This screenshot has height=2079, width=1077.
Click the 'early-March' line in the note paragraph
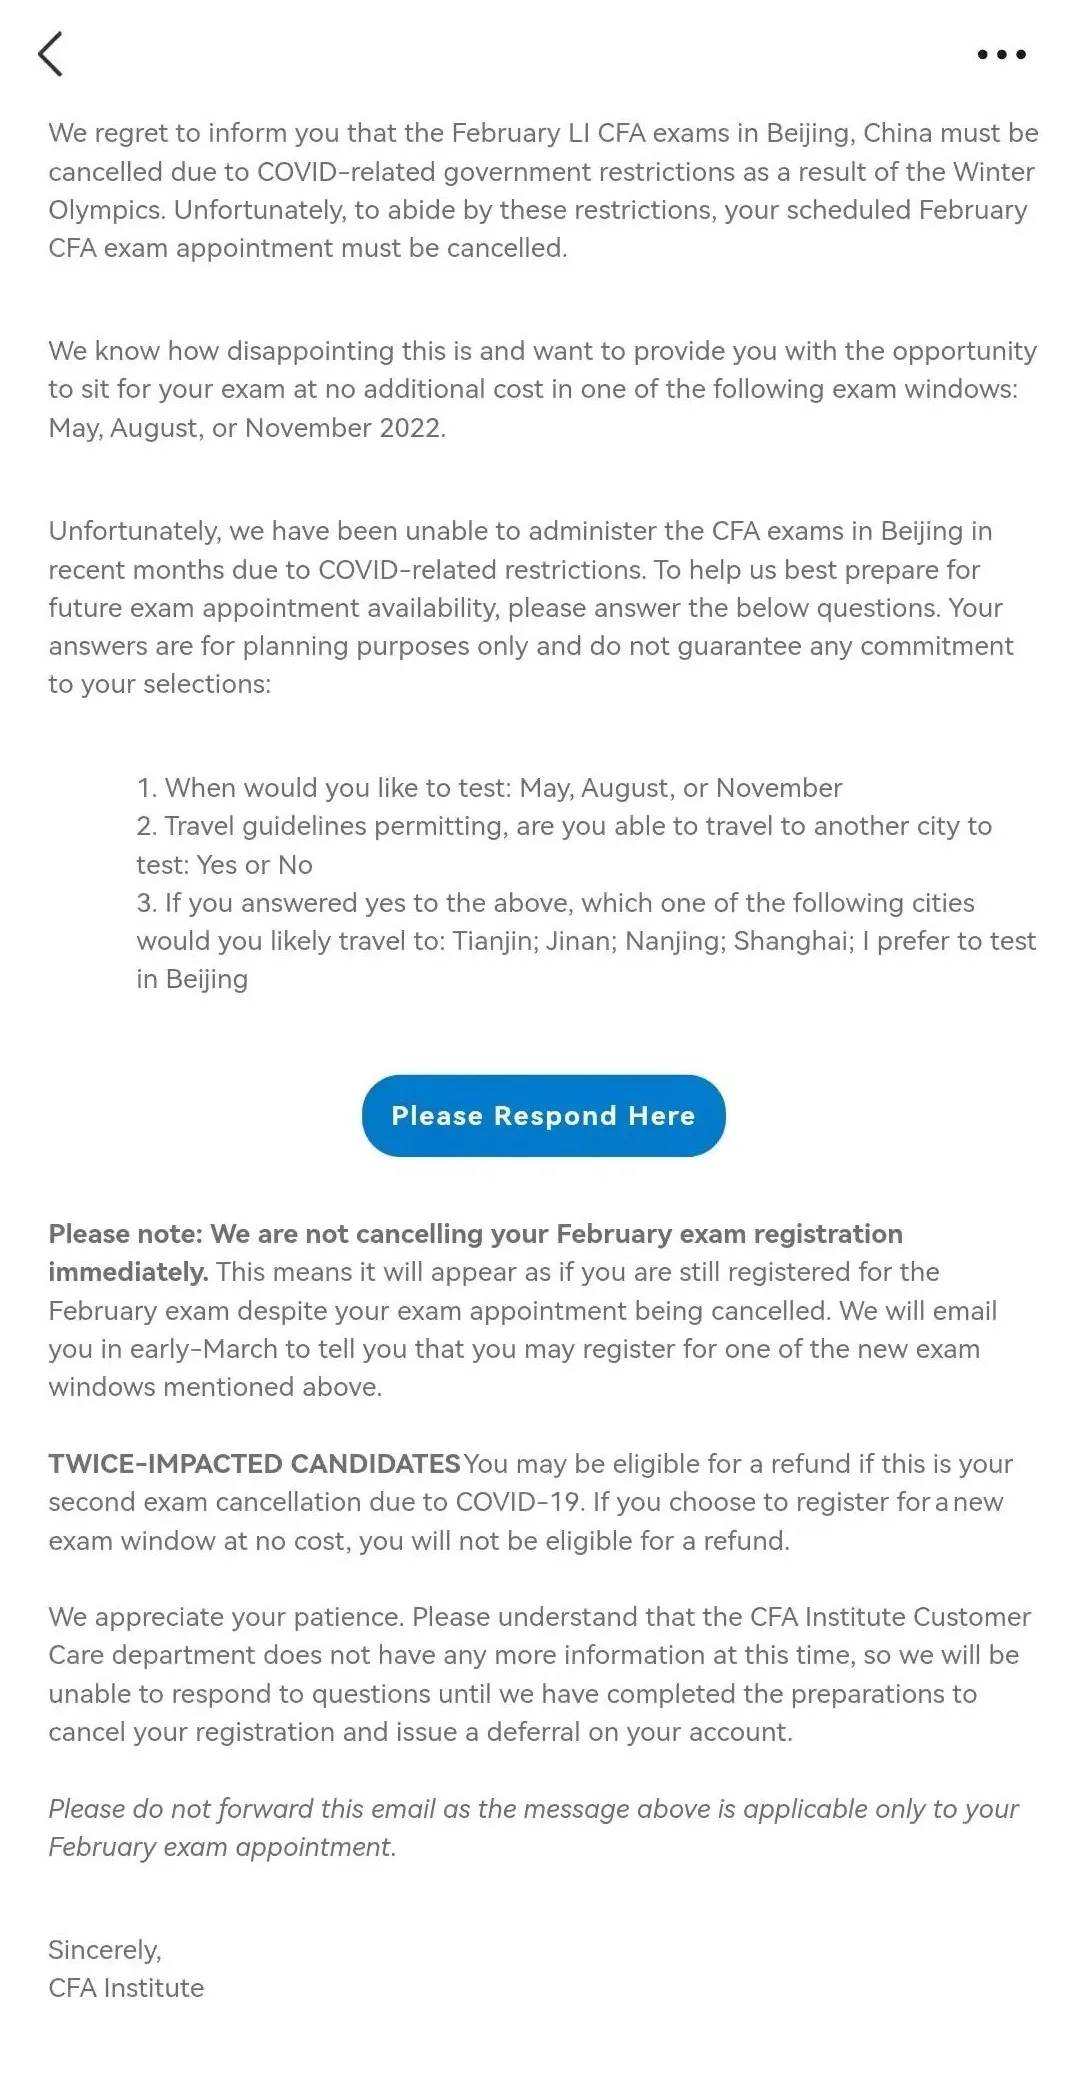click(513, 1349)
